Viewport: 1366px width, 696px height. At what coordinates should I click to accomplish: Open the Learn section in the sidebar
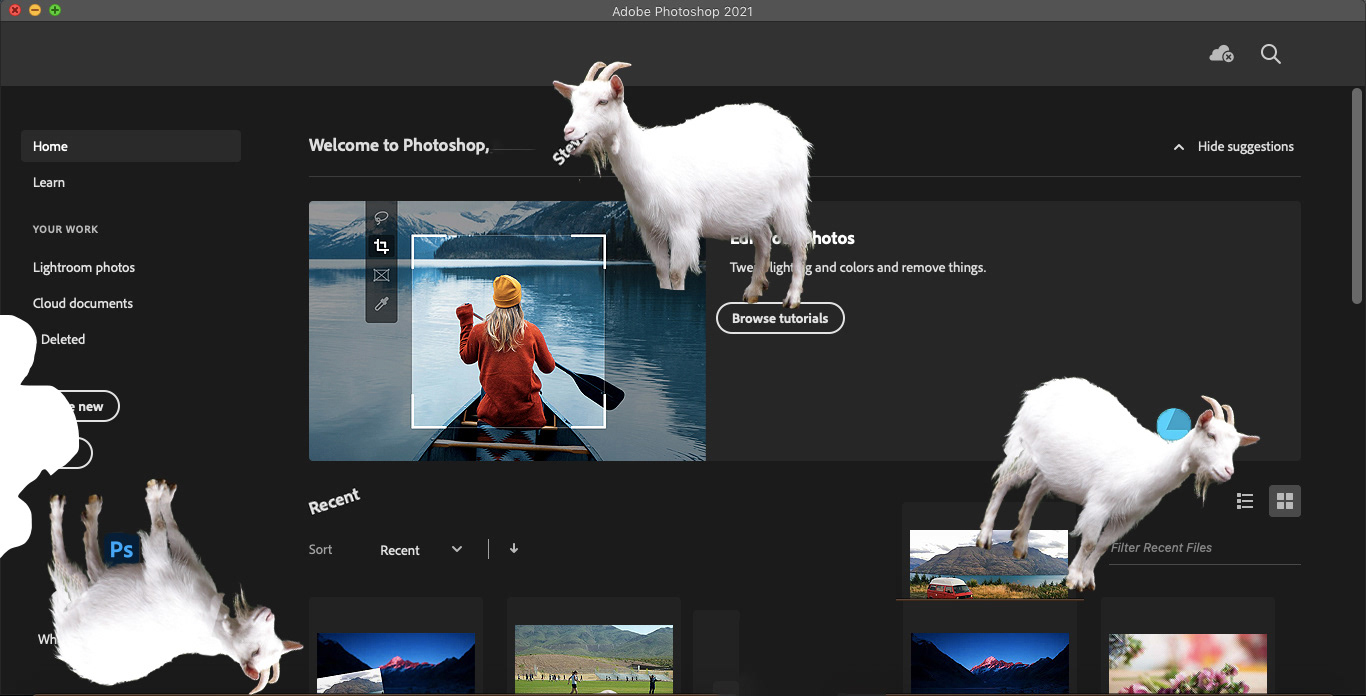click(49, 182)
